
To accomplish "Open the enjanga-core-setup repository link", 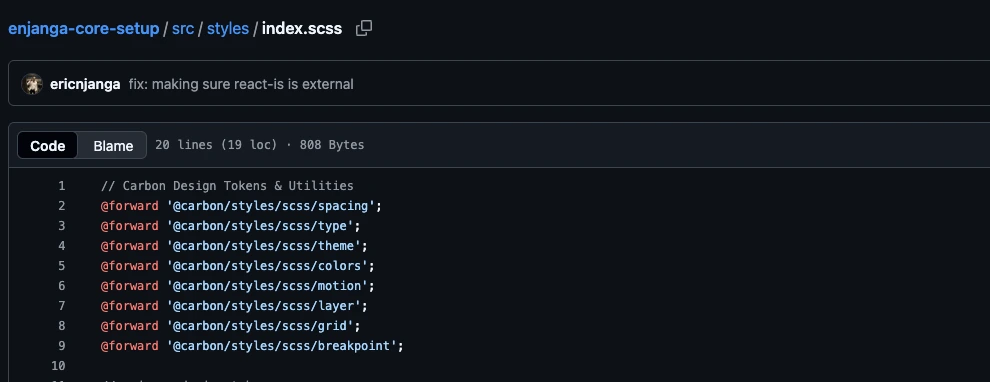I will (83, 28).
